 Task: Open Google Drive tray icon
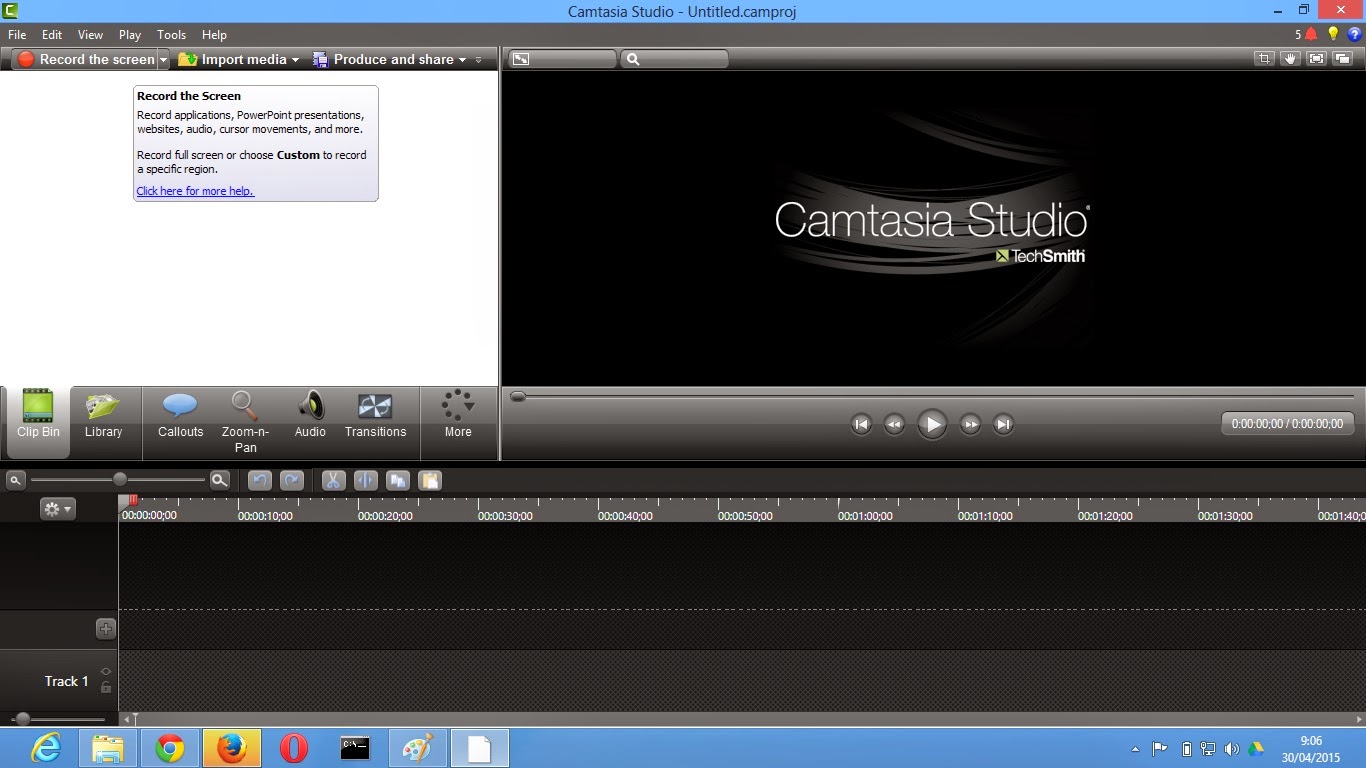1255,749
